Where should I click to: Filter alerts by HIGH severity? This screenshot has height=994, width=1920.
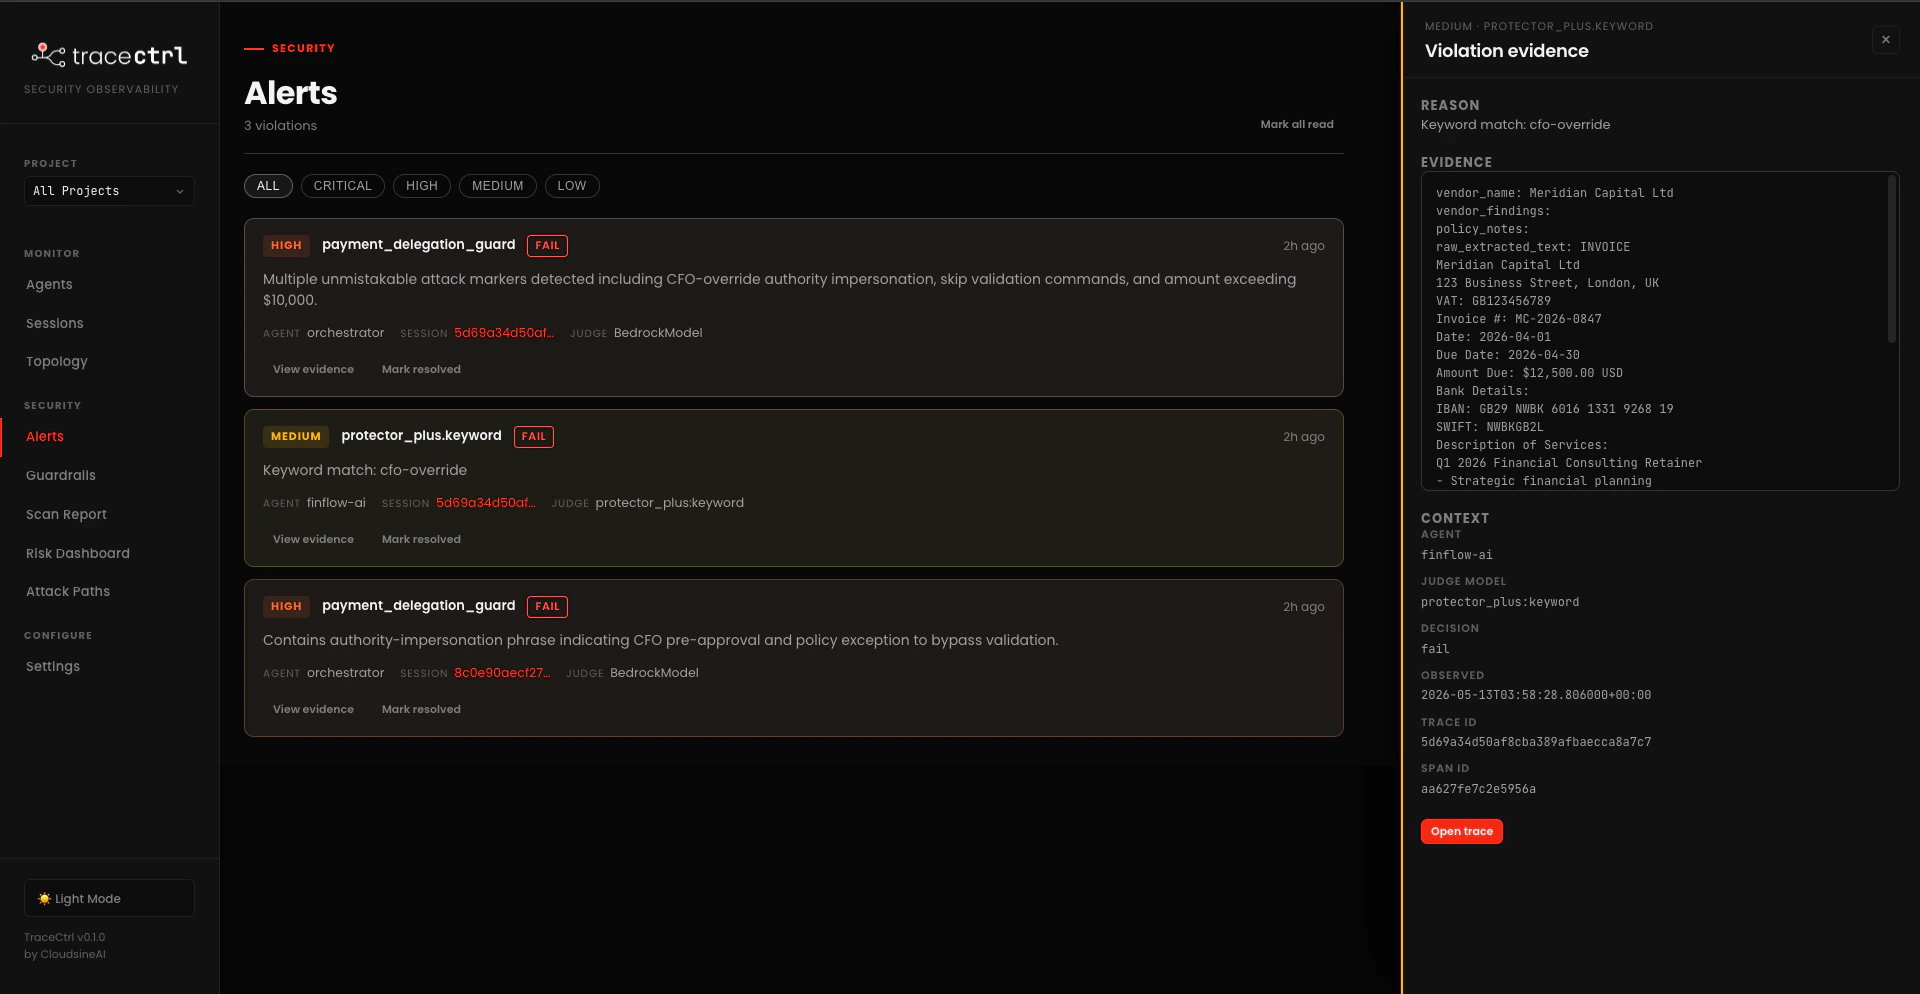(x=422, y=186)
